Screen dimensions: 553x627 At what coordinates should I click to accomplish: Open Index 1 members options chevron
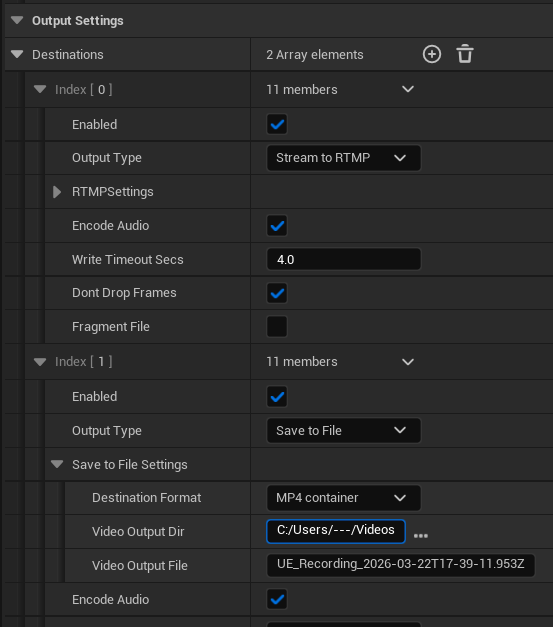click(408, 362)
